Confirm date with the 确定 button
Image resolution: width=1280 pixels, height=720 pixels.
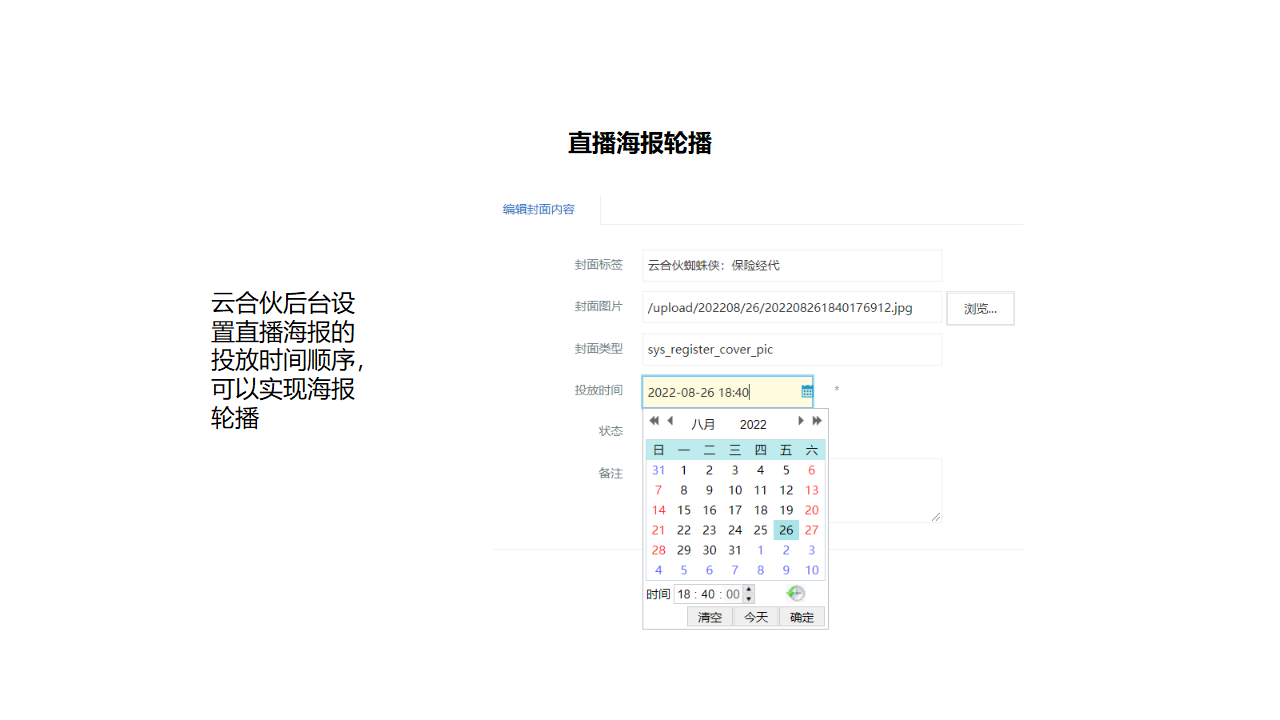pyautogui.click(x=802, y=617)
